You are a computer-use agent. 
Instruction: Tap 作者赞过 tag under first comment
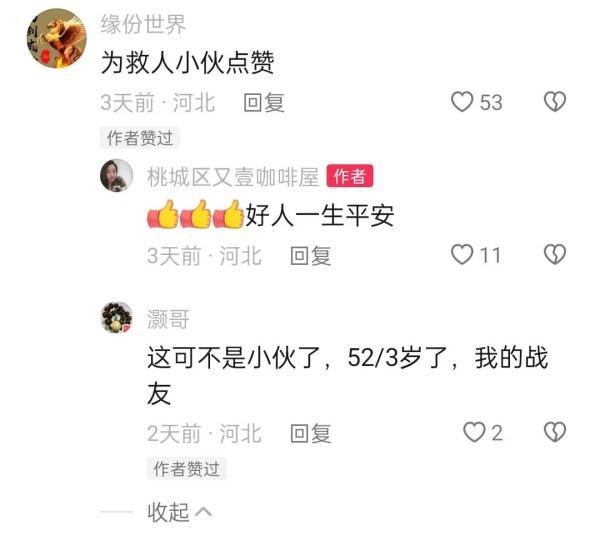click(140, 138)
